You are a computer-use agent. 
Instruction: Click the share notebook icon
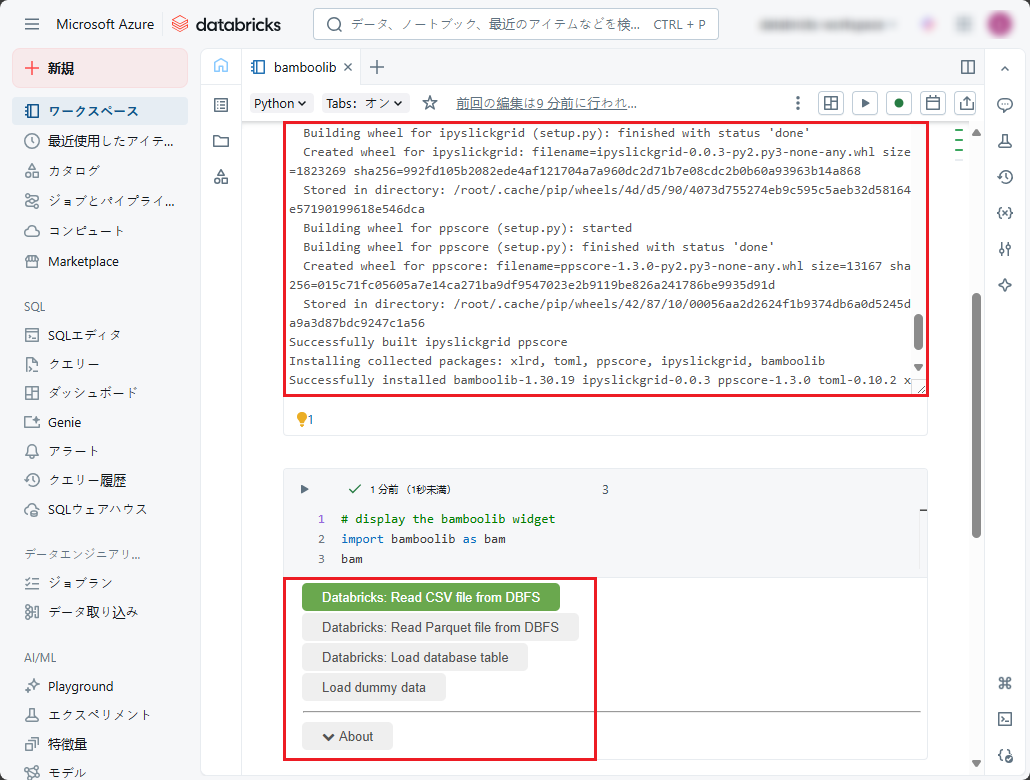[x=966, y=103]
